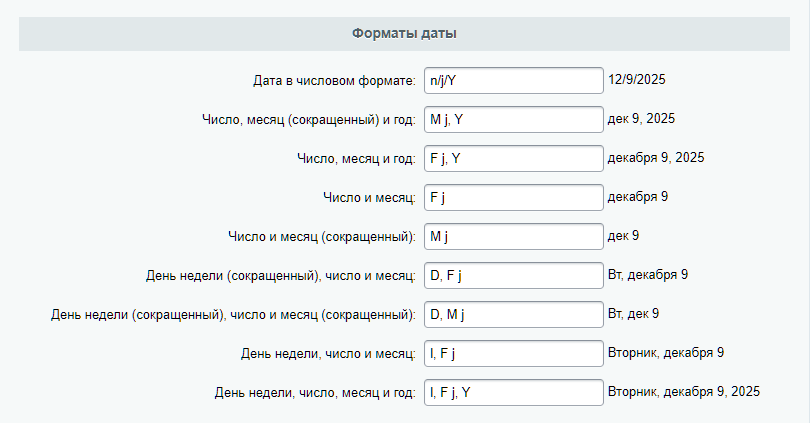Select the 'F j' day and month field
The image size is (810, 423).
513,197
